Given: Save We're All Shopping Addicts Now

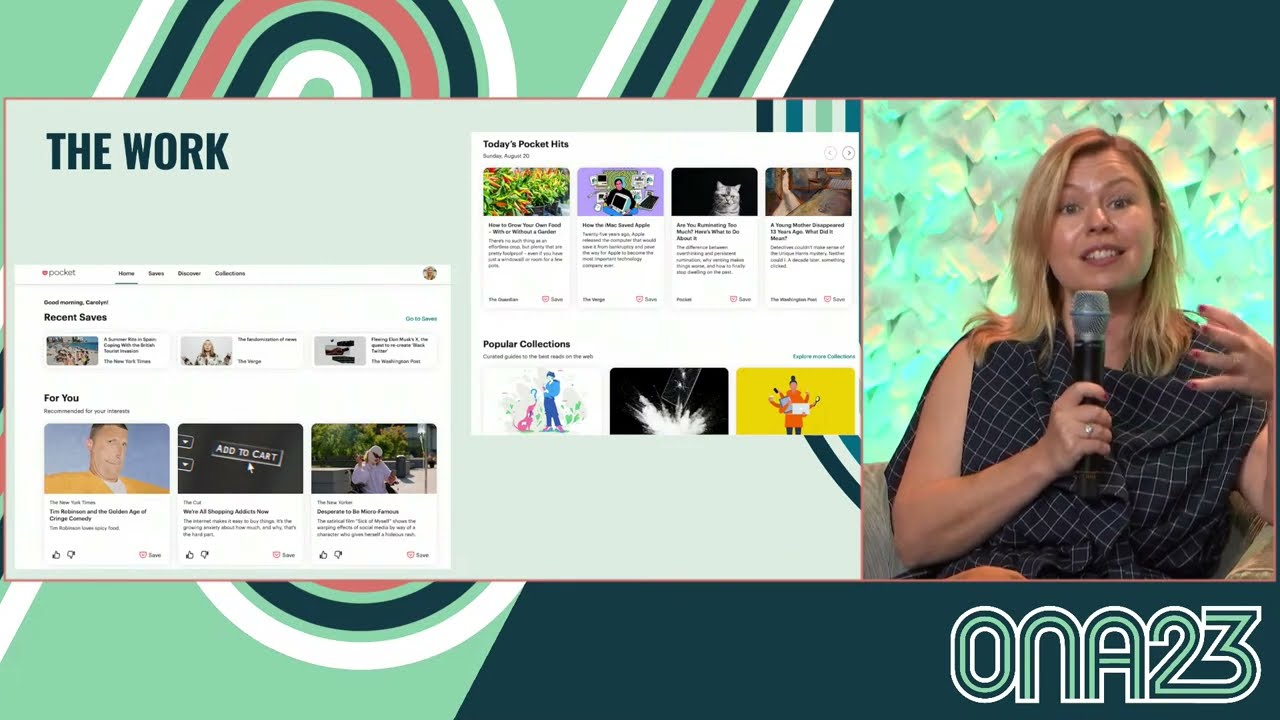Looking at the screenshot, I should (x=284, y=554).
